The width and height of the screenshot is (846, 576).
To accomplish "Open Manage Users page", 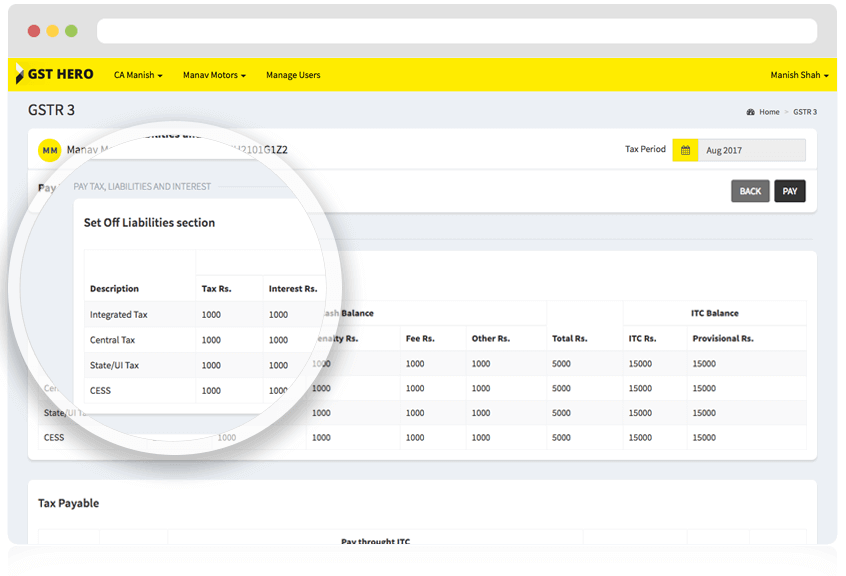I will point(293,75).
